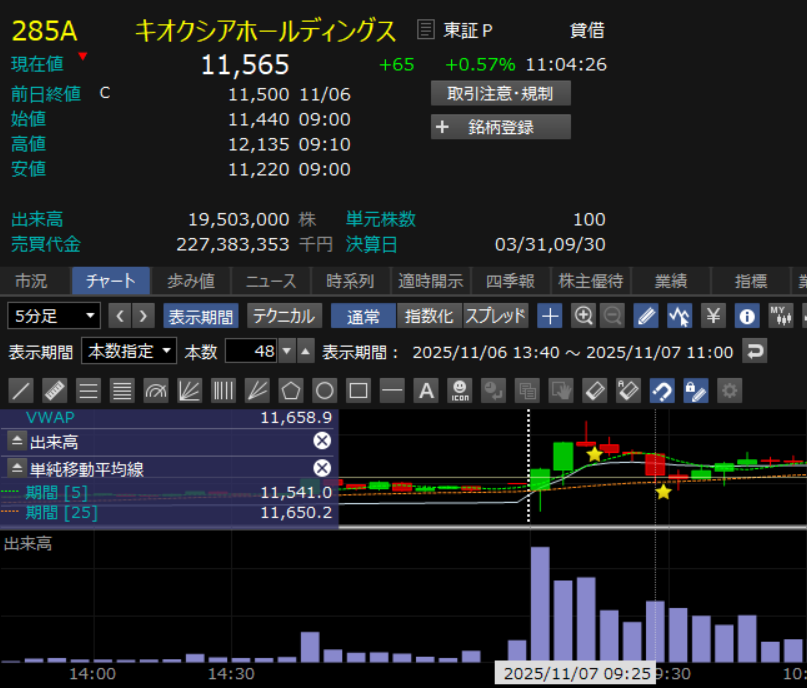The height and width of the screenshot is (688, 807).
Task: Enable 指数化 index mode
Action: [428, 316]
